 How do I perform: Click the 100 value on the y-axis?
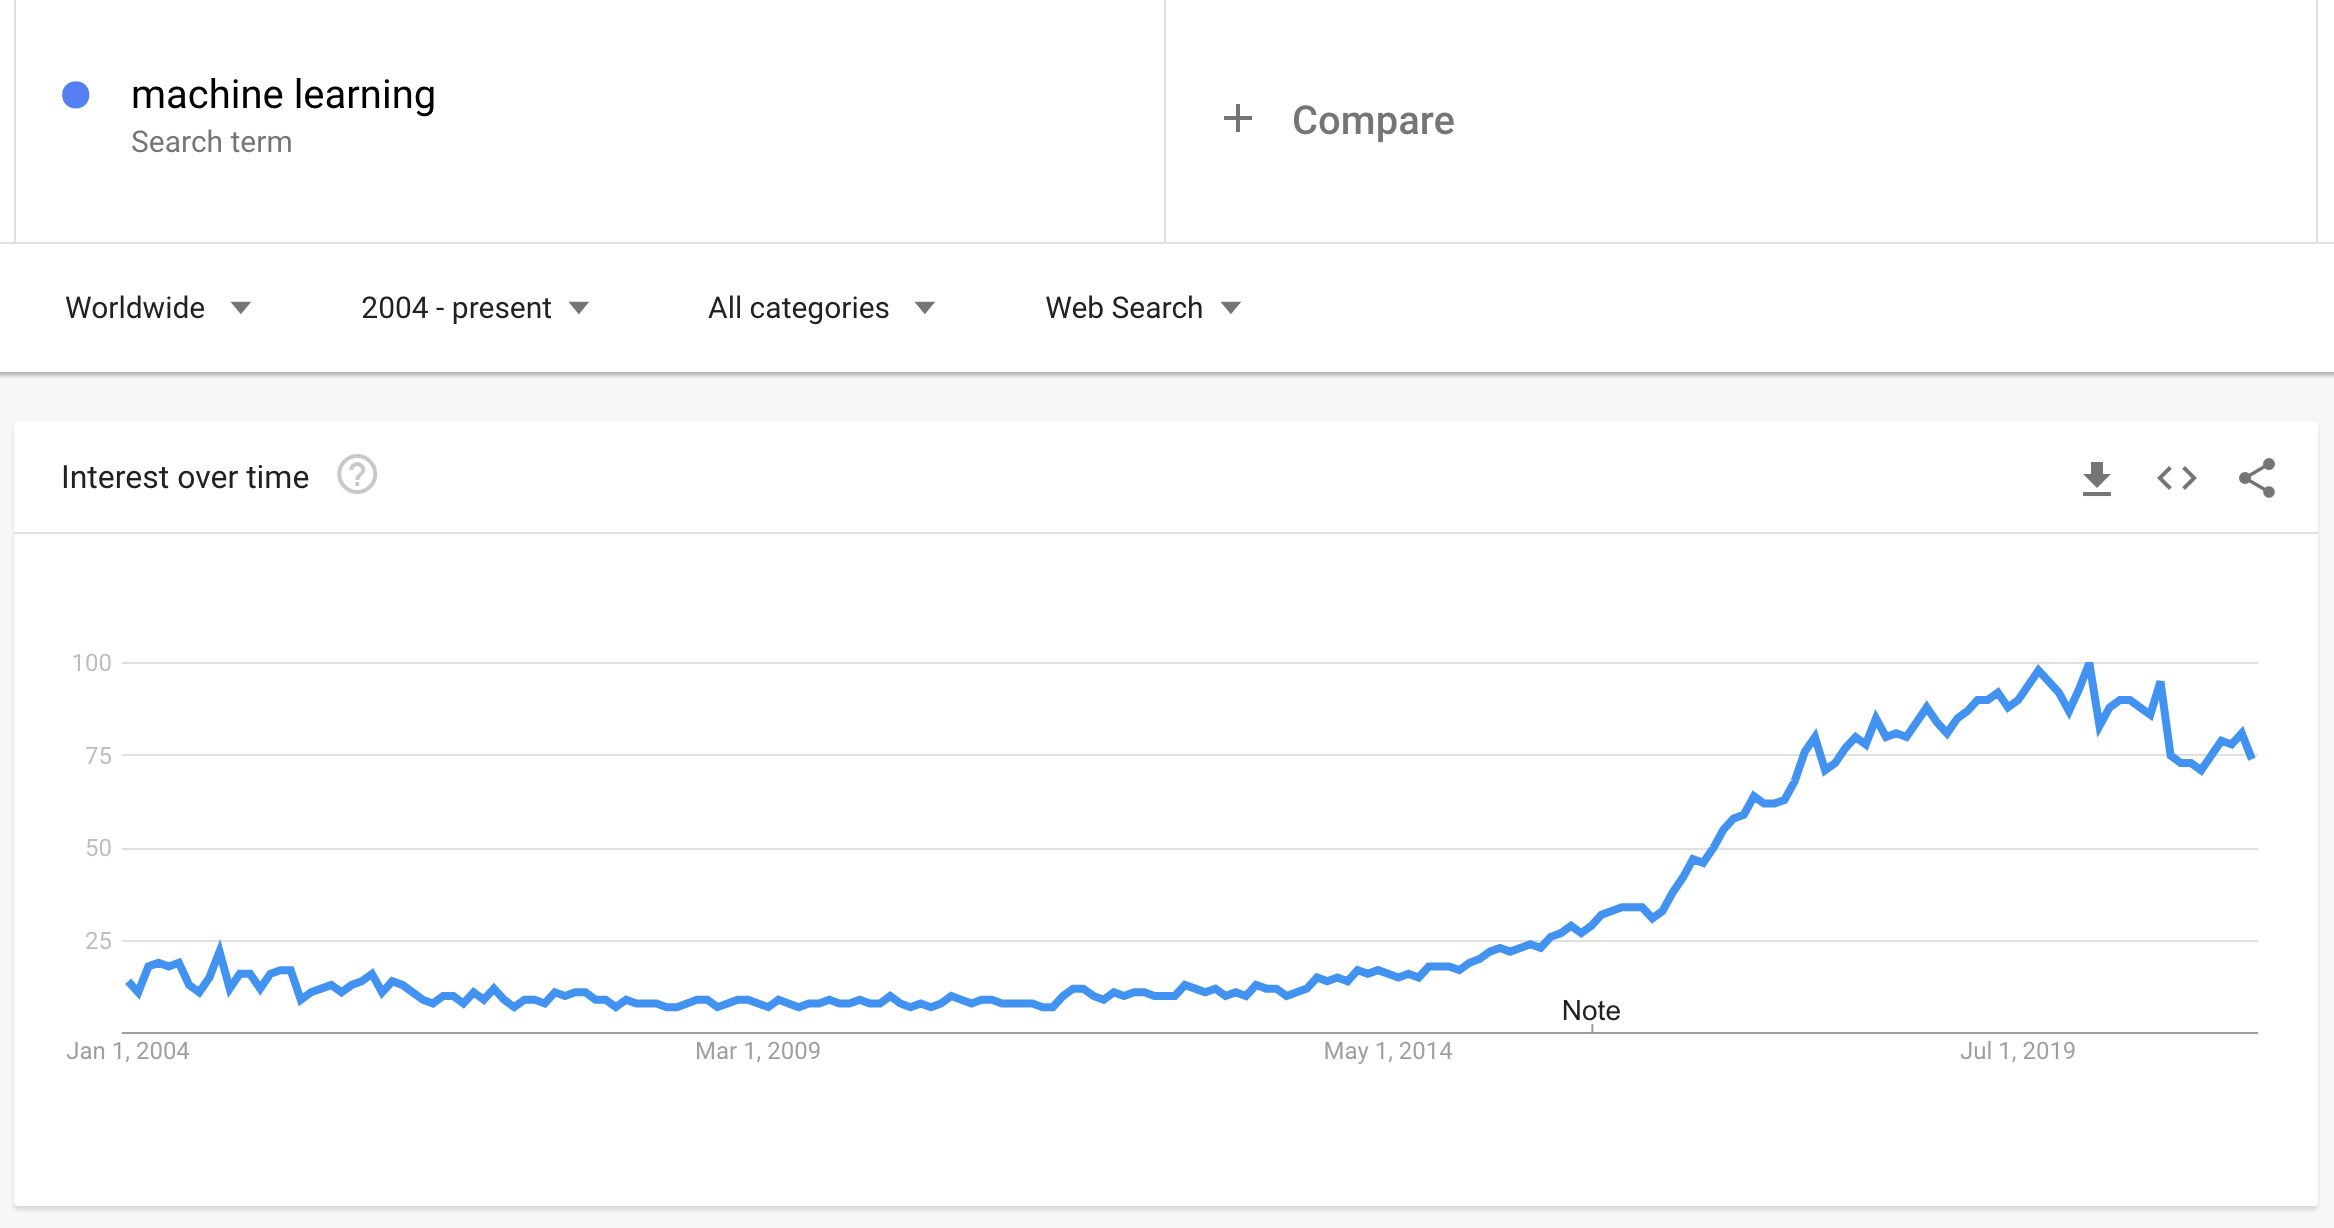coord(91,663)
